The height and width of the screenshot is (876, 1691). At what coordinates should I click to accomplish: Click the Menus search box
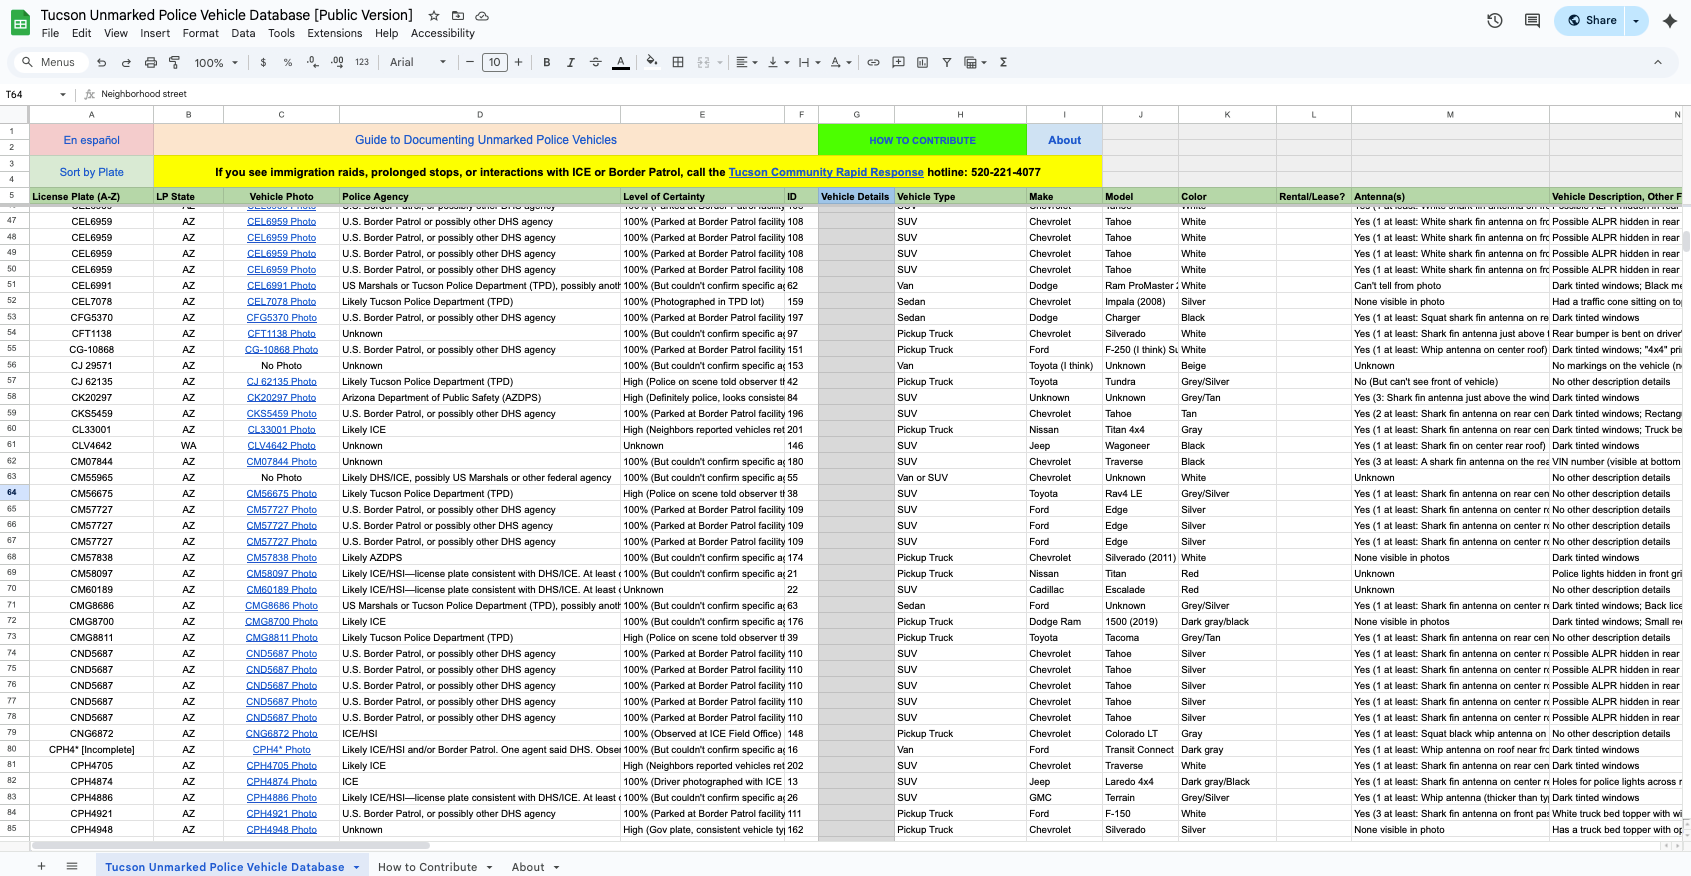pos(48,62)
